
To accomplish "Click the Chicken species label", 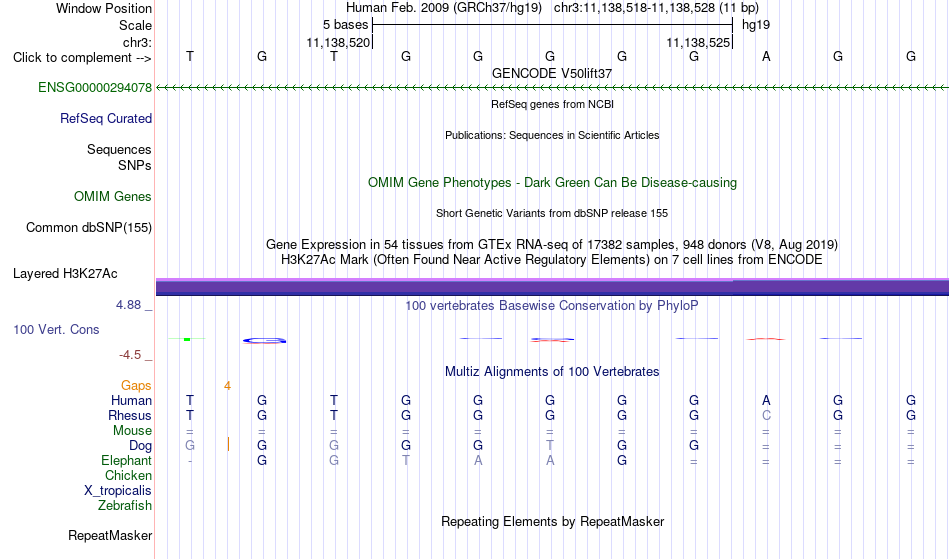I will (x=128, y=475).
